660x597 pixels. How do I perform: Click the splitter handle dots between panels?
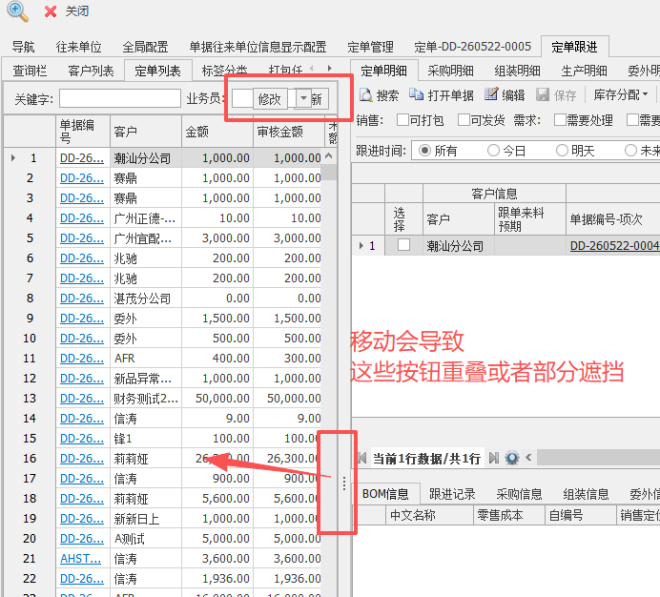point(344,483)
